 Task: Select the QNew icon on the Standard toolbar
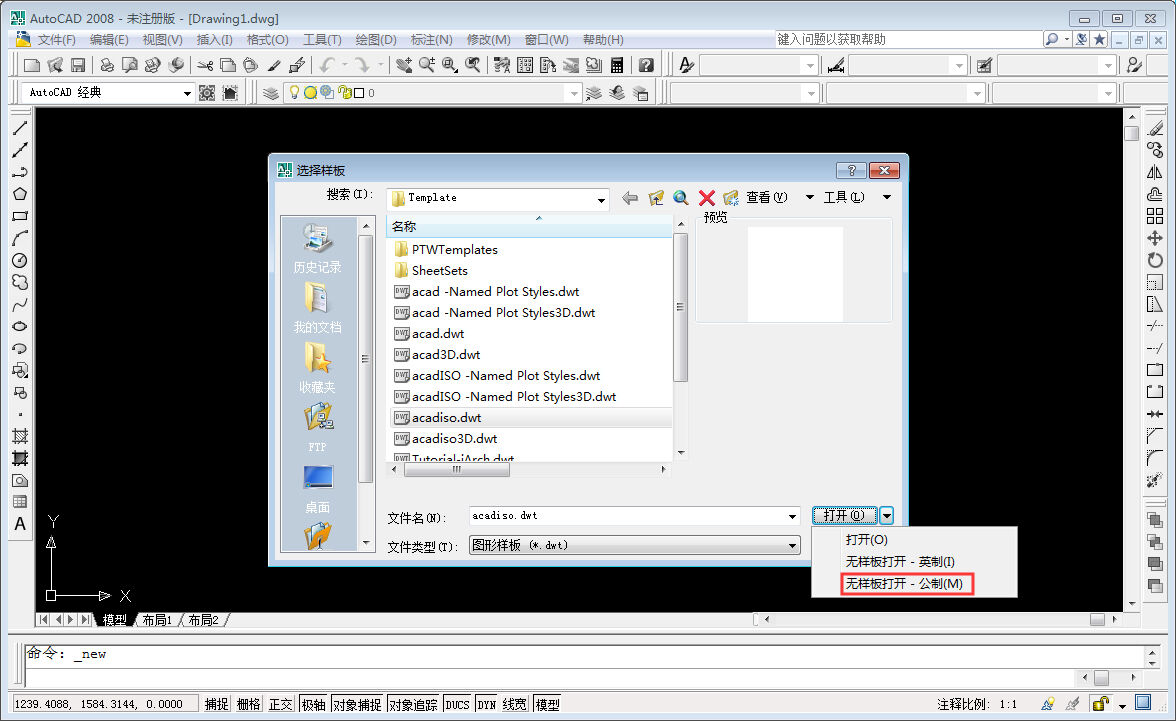click(31, 64)
